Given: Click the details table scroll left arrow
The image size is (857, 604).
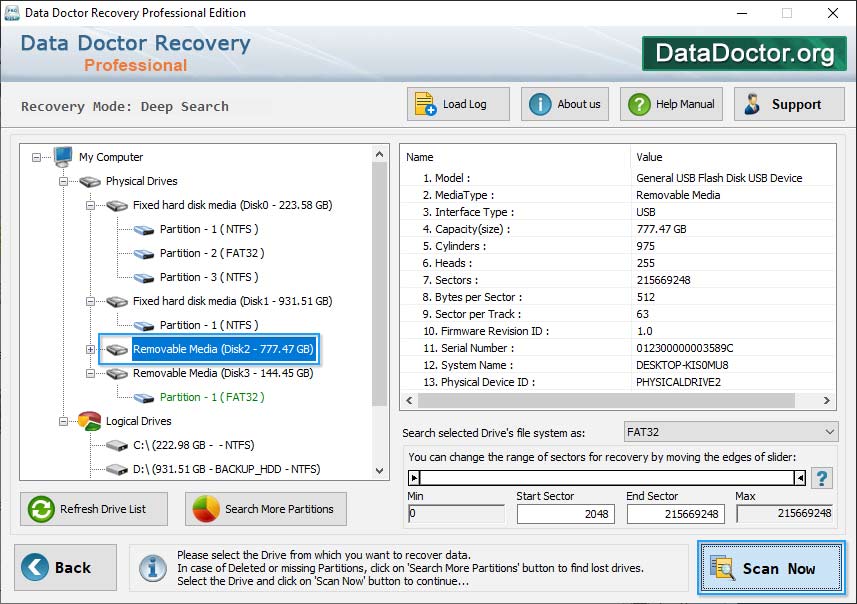Looking at the screenshot, I should 409,401.
